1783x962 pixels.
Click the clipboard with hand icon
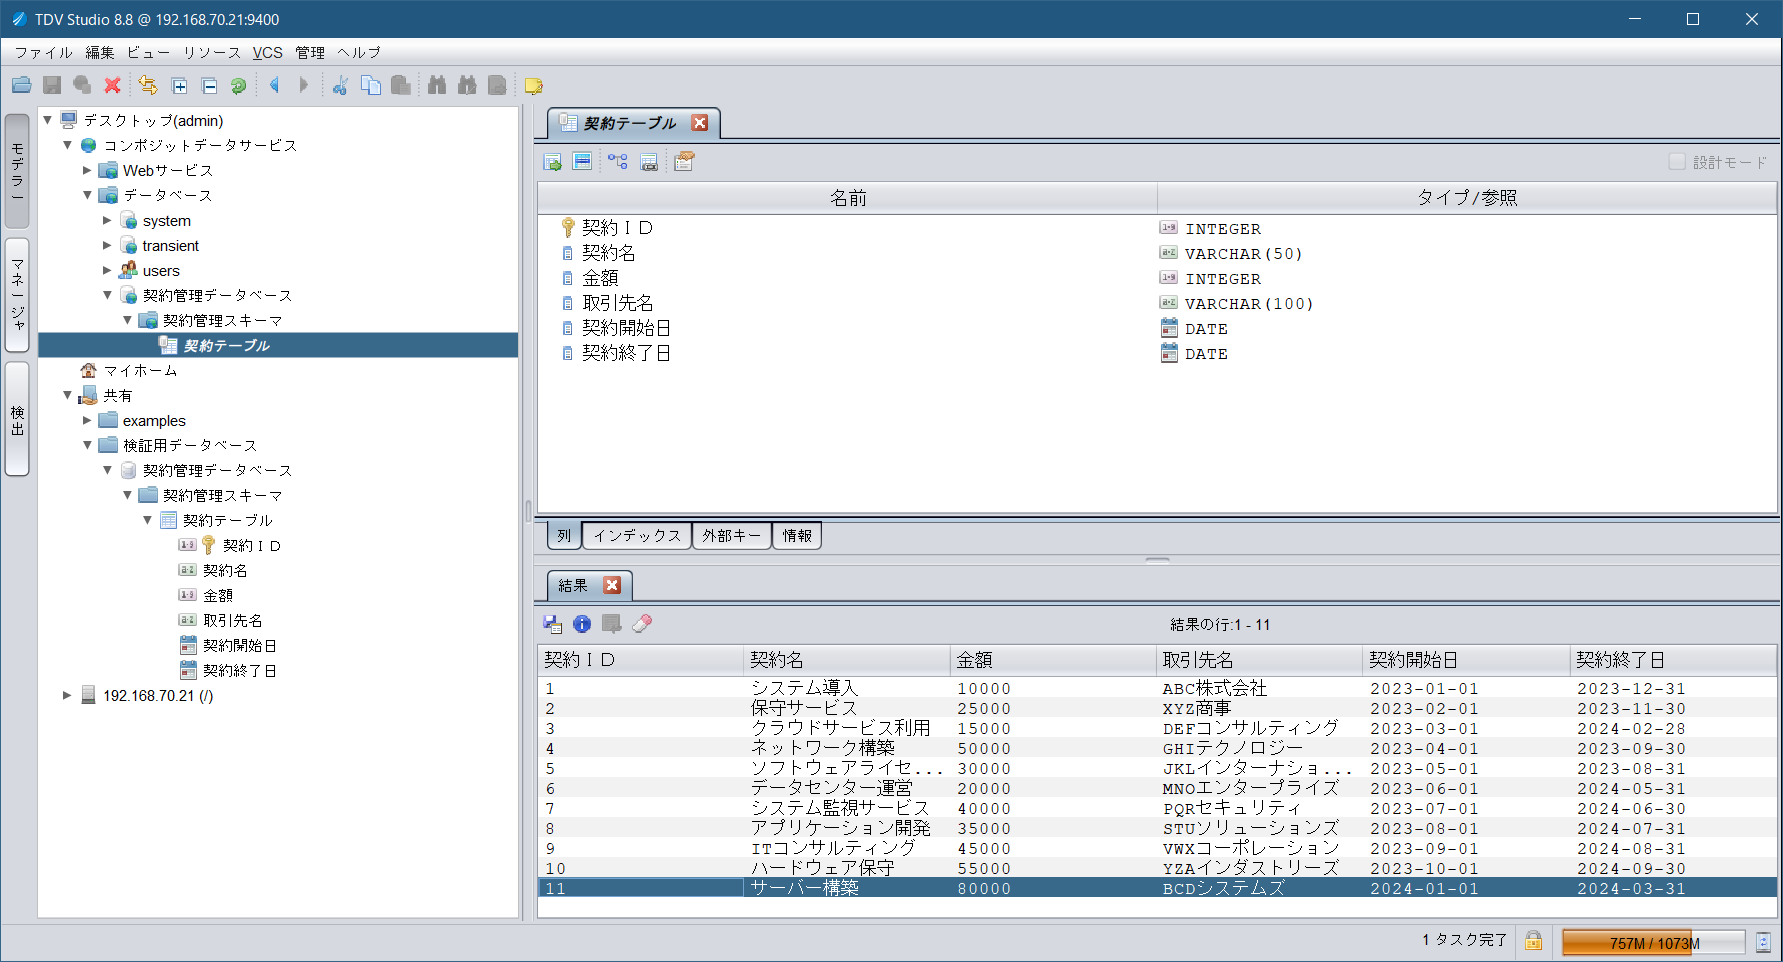[684, 162]
